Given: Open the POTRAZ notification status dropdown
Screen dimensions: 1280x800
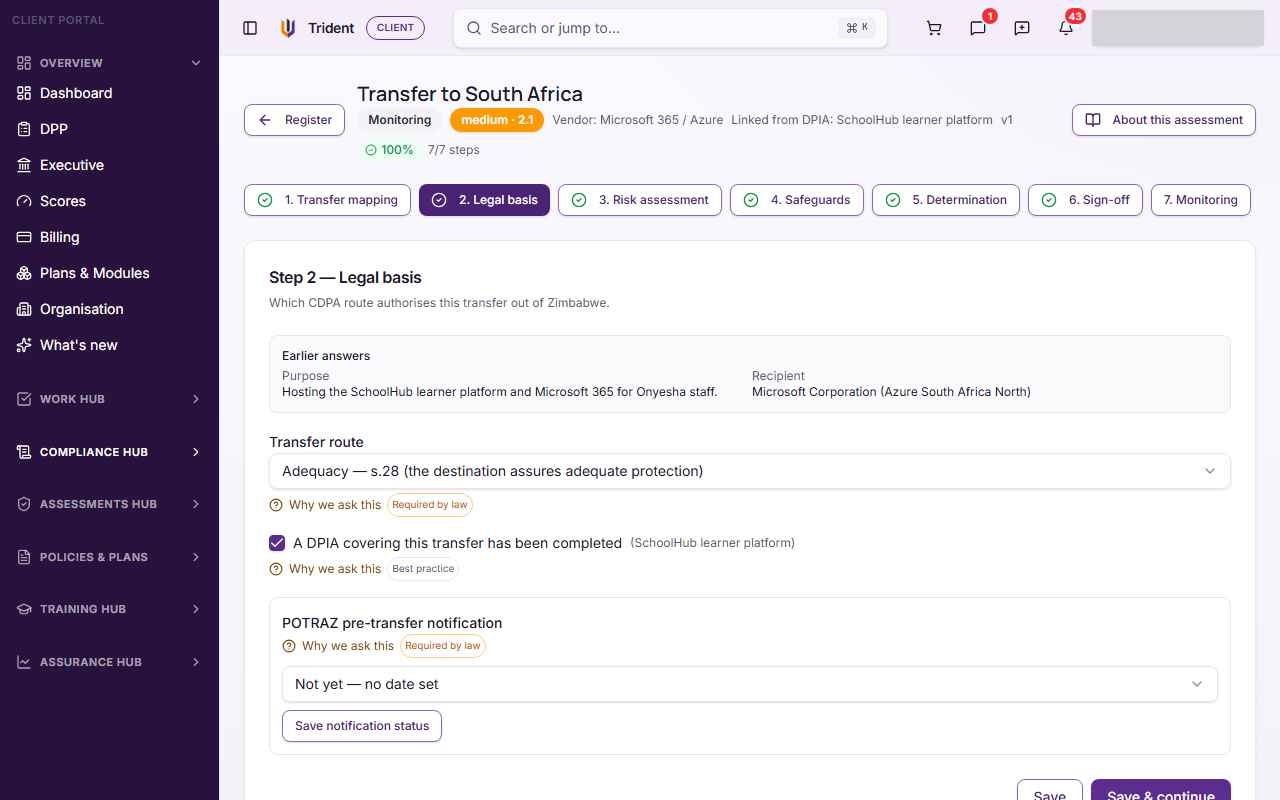Looking at the screenshot, I should tap(750, 684).
